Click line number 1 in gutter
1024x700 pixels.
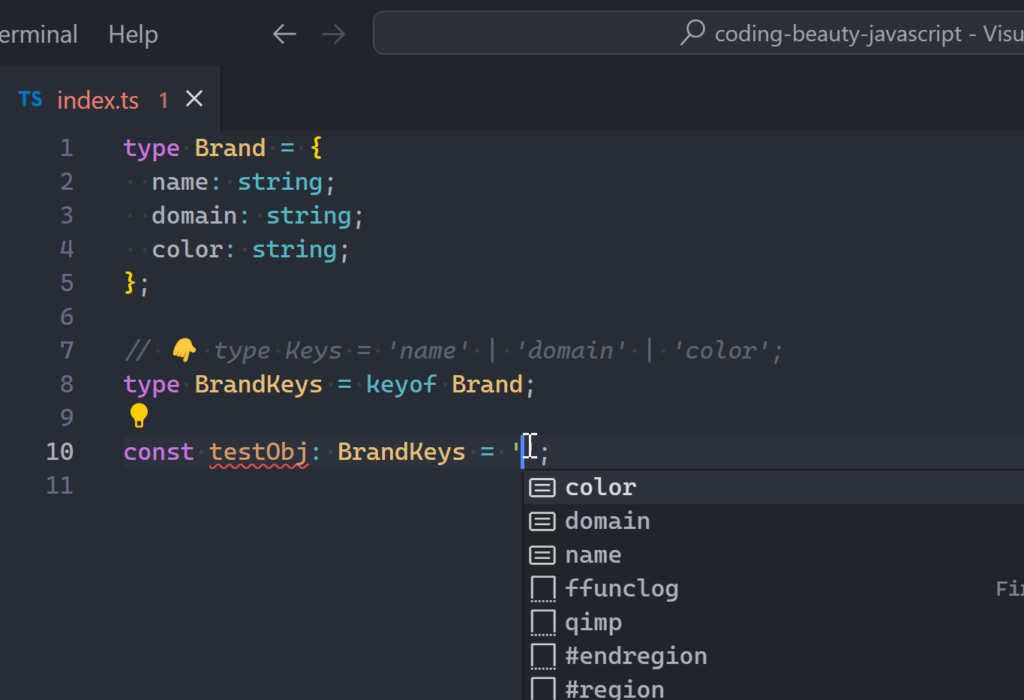coord(67,148)
